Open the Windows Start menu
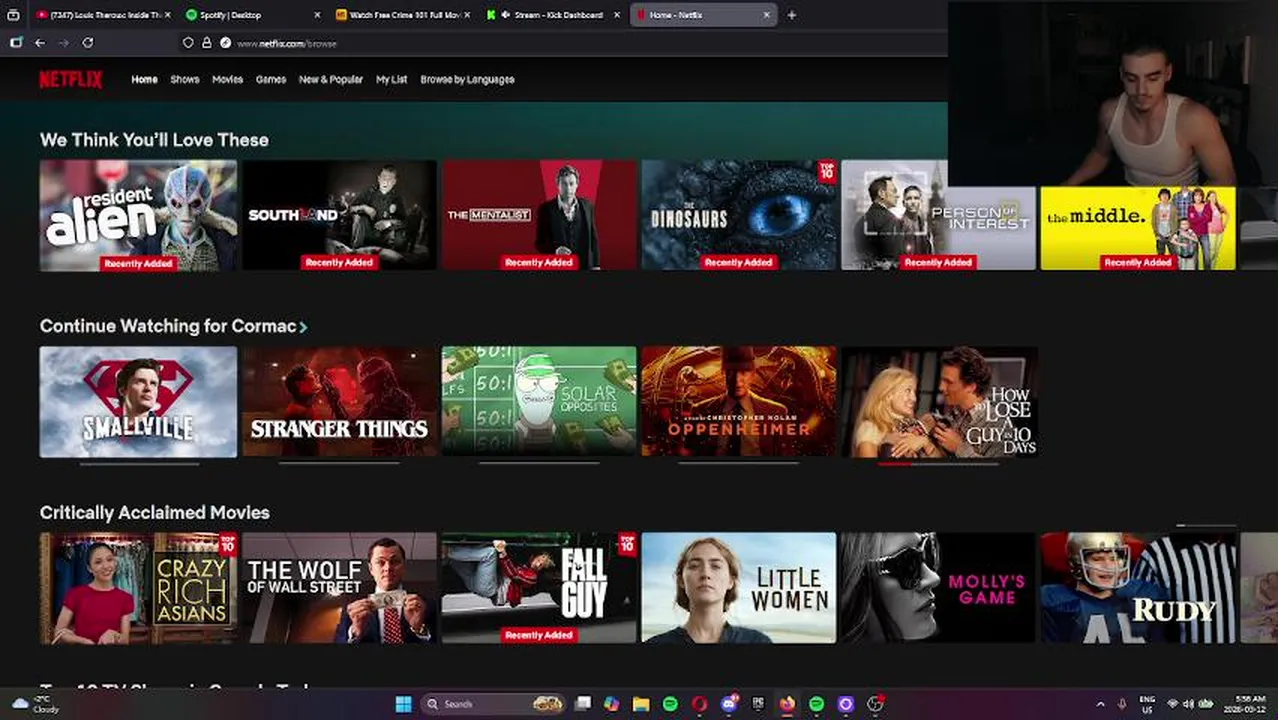This screenshot has width=1278, height=720. [403, 704]
